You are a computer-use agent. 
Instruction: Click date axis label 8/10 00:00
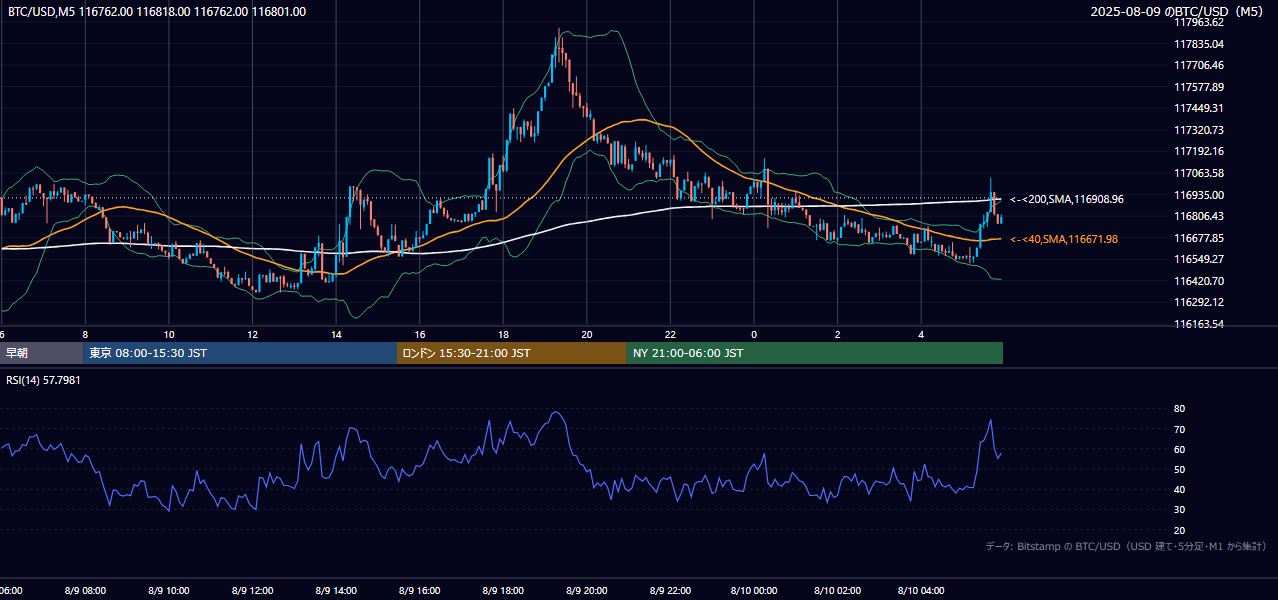point(754,591)
